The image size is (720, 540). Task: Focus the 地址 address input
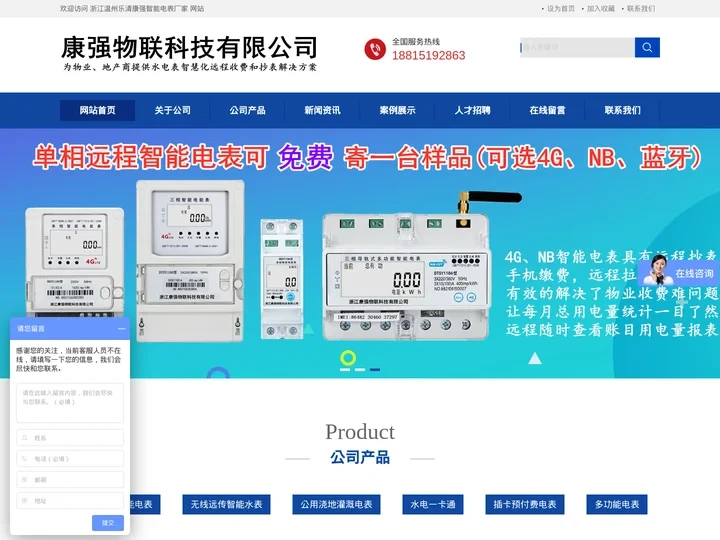click(x=70, y=501)
